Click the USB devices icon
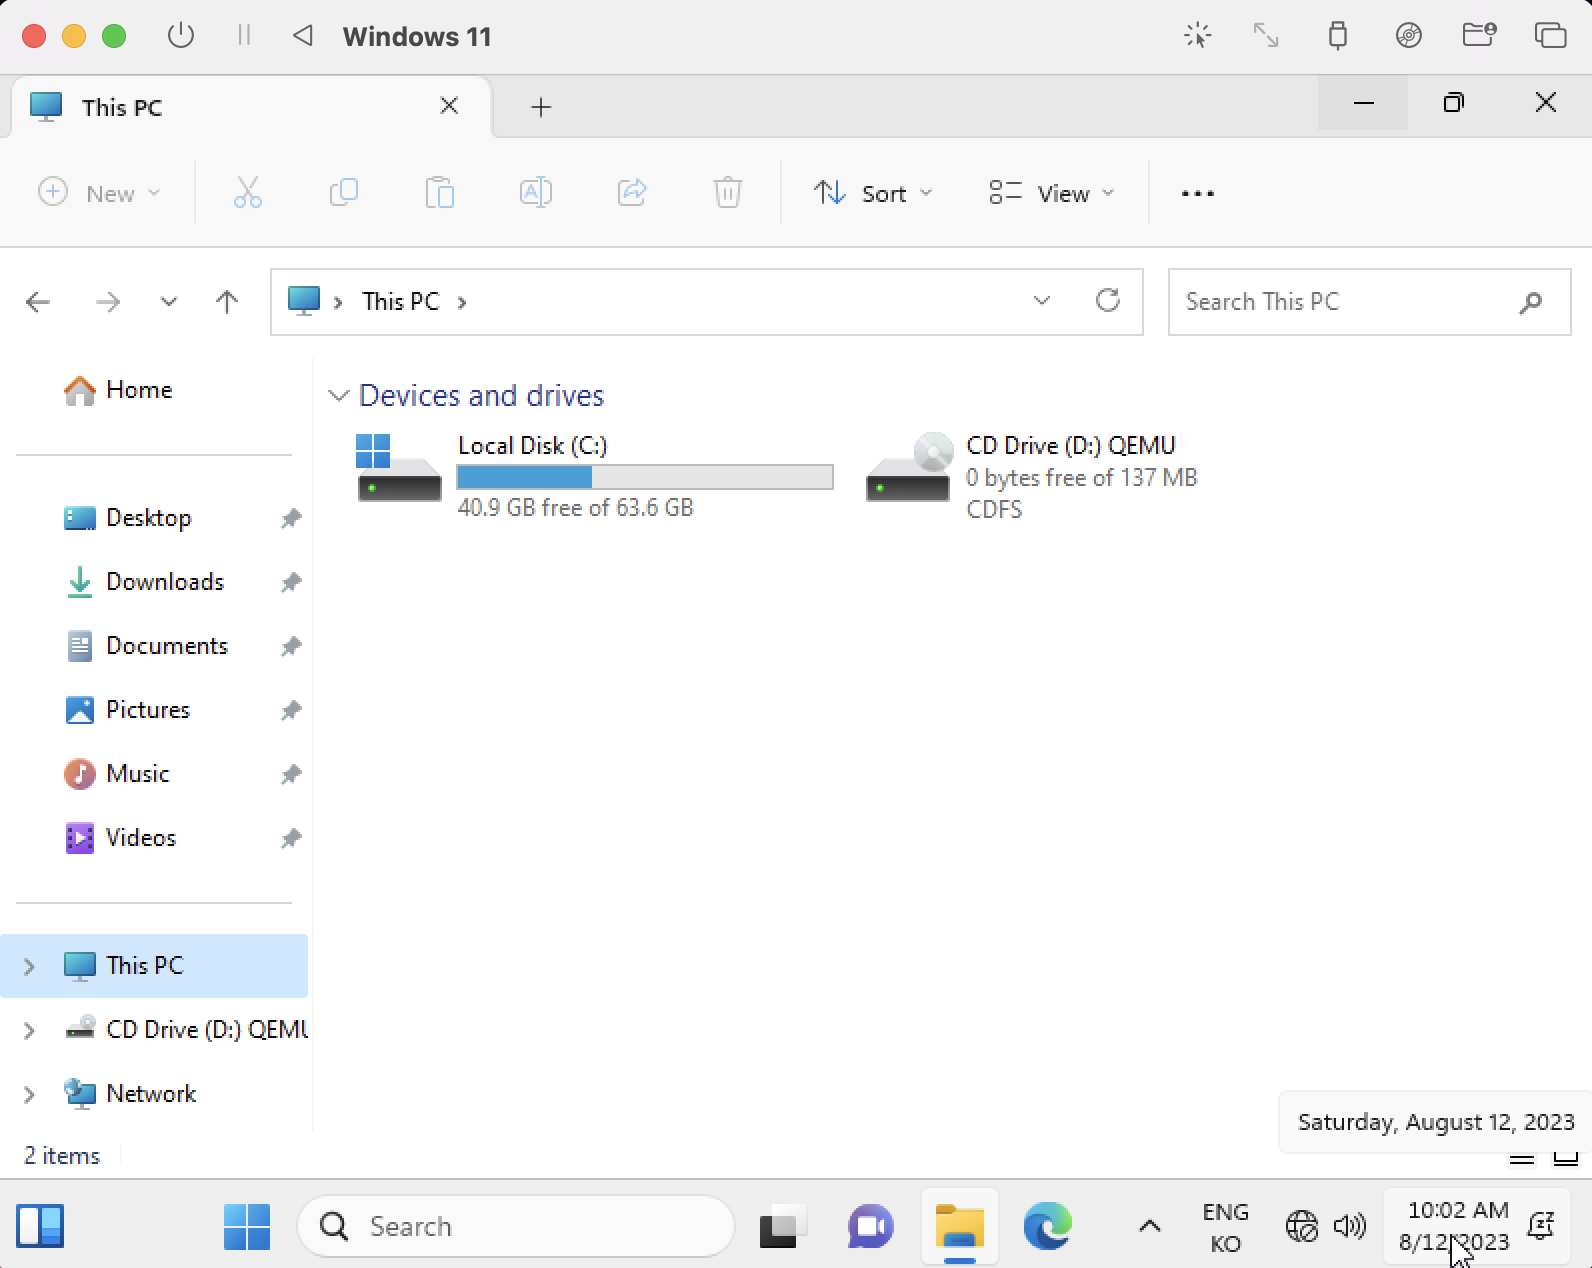The image size is (1592, 1268). 1337,36
